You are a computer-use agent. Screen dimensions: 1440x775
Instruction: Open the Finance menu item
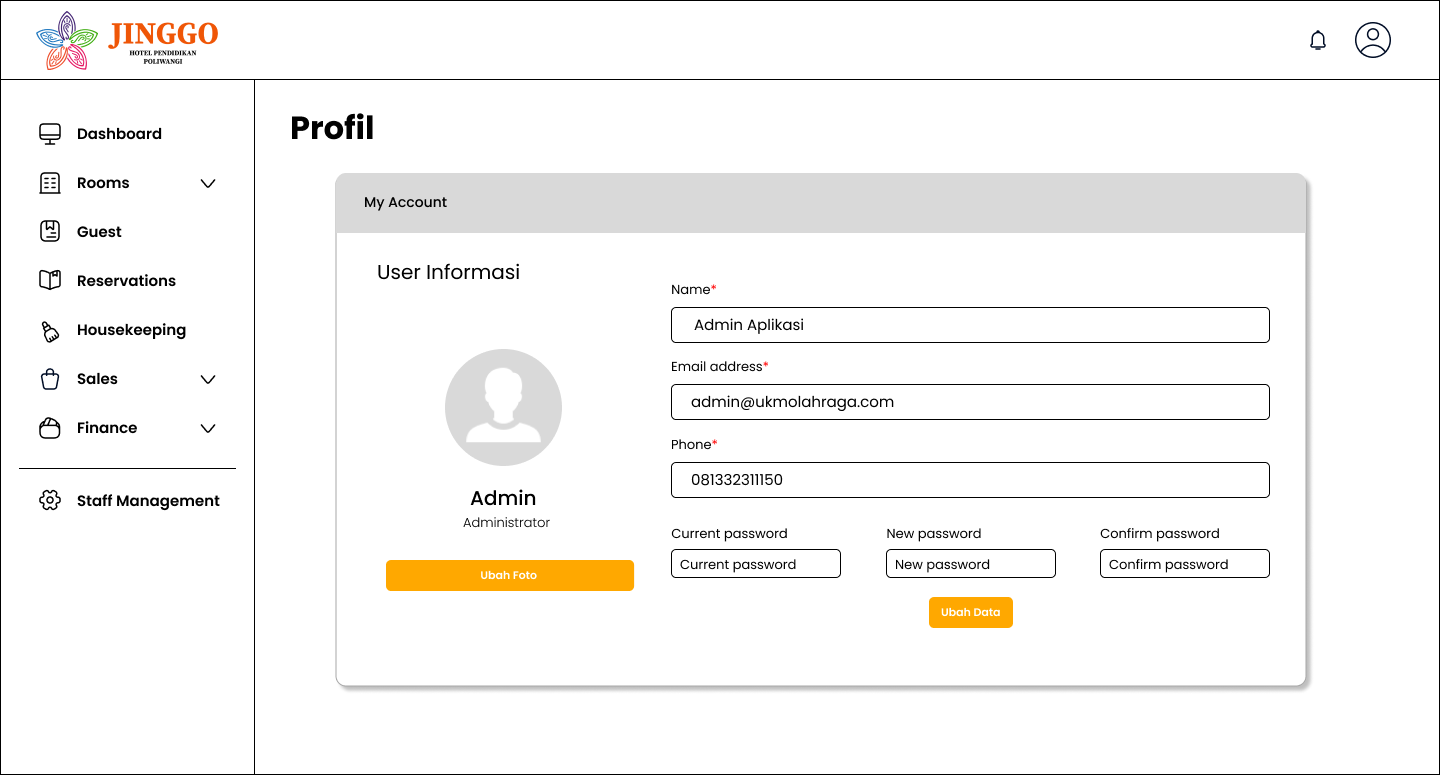(107, 428)
